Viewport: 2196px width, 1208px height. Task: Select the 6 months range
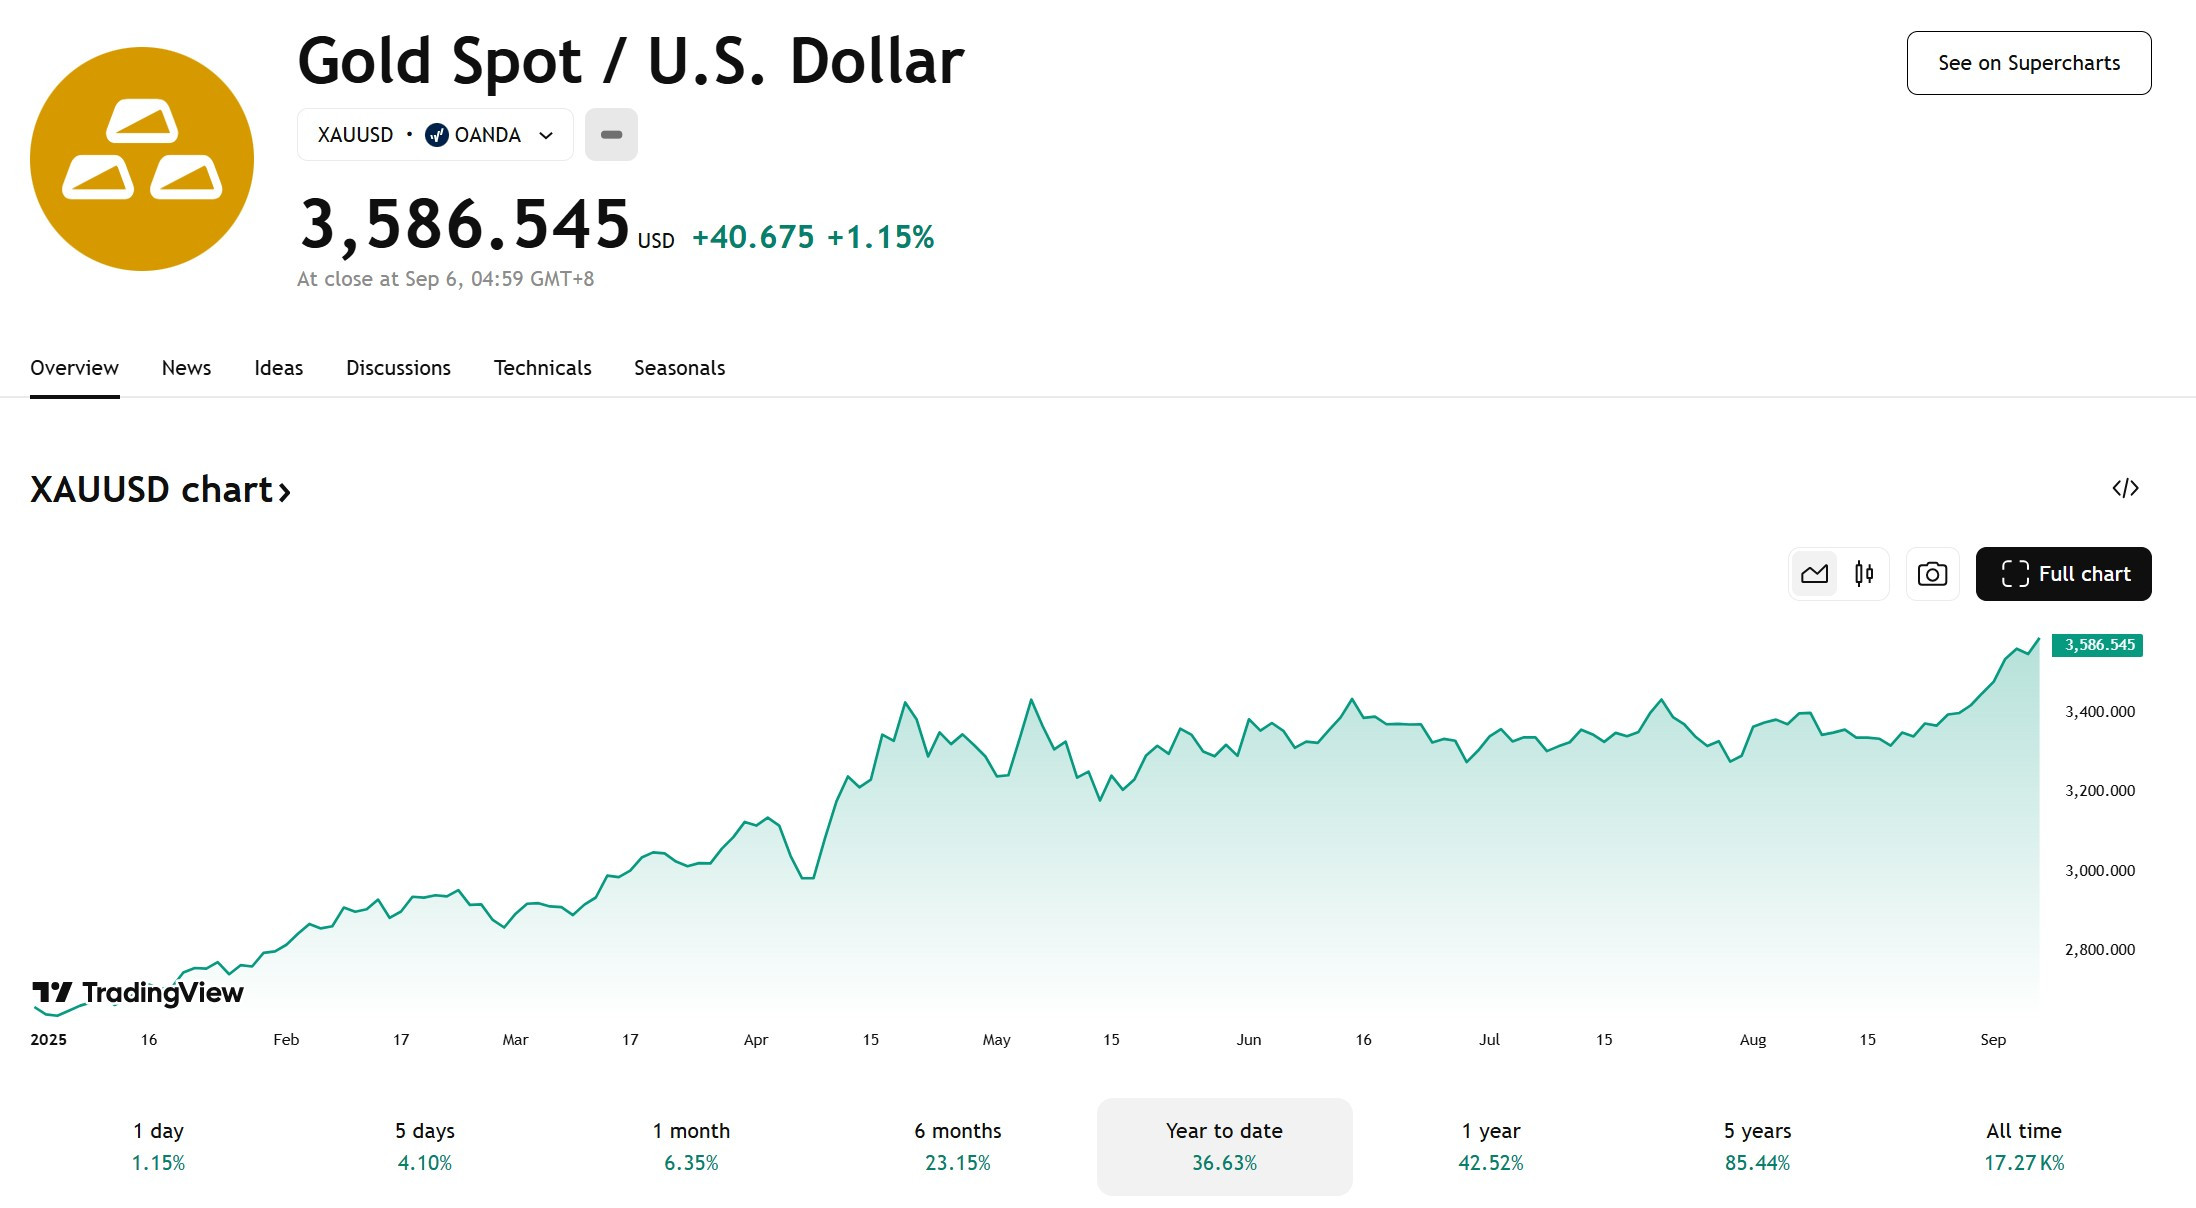tap(958, 1146)
